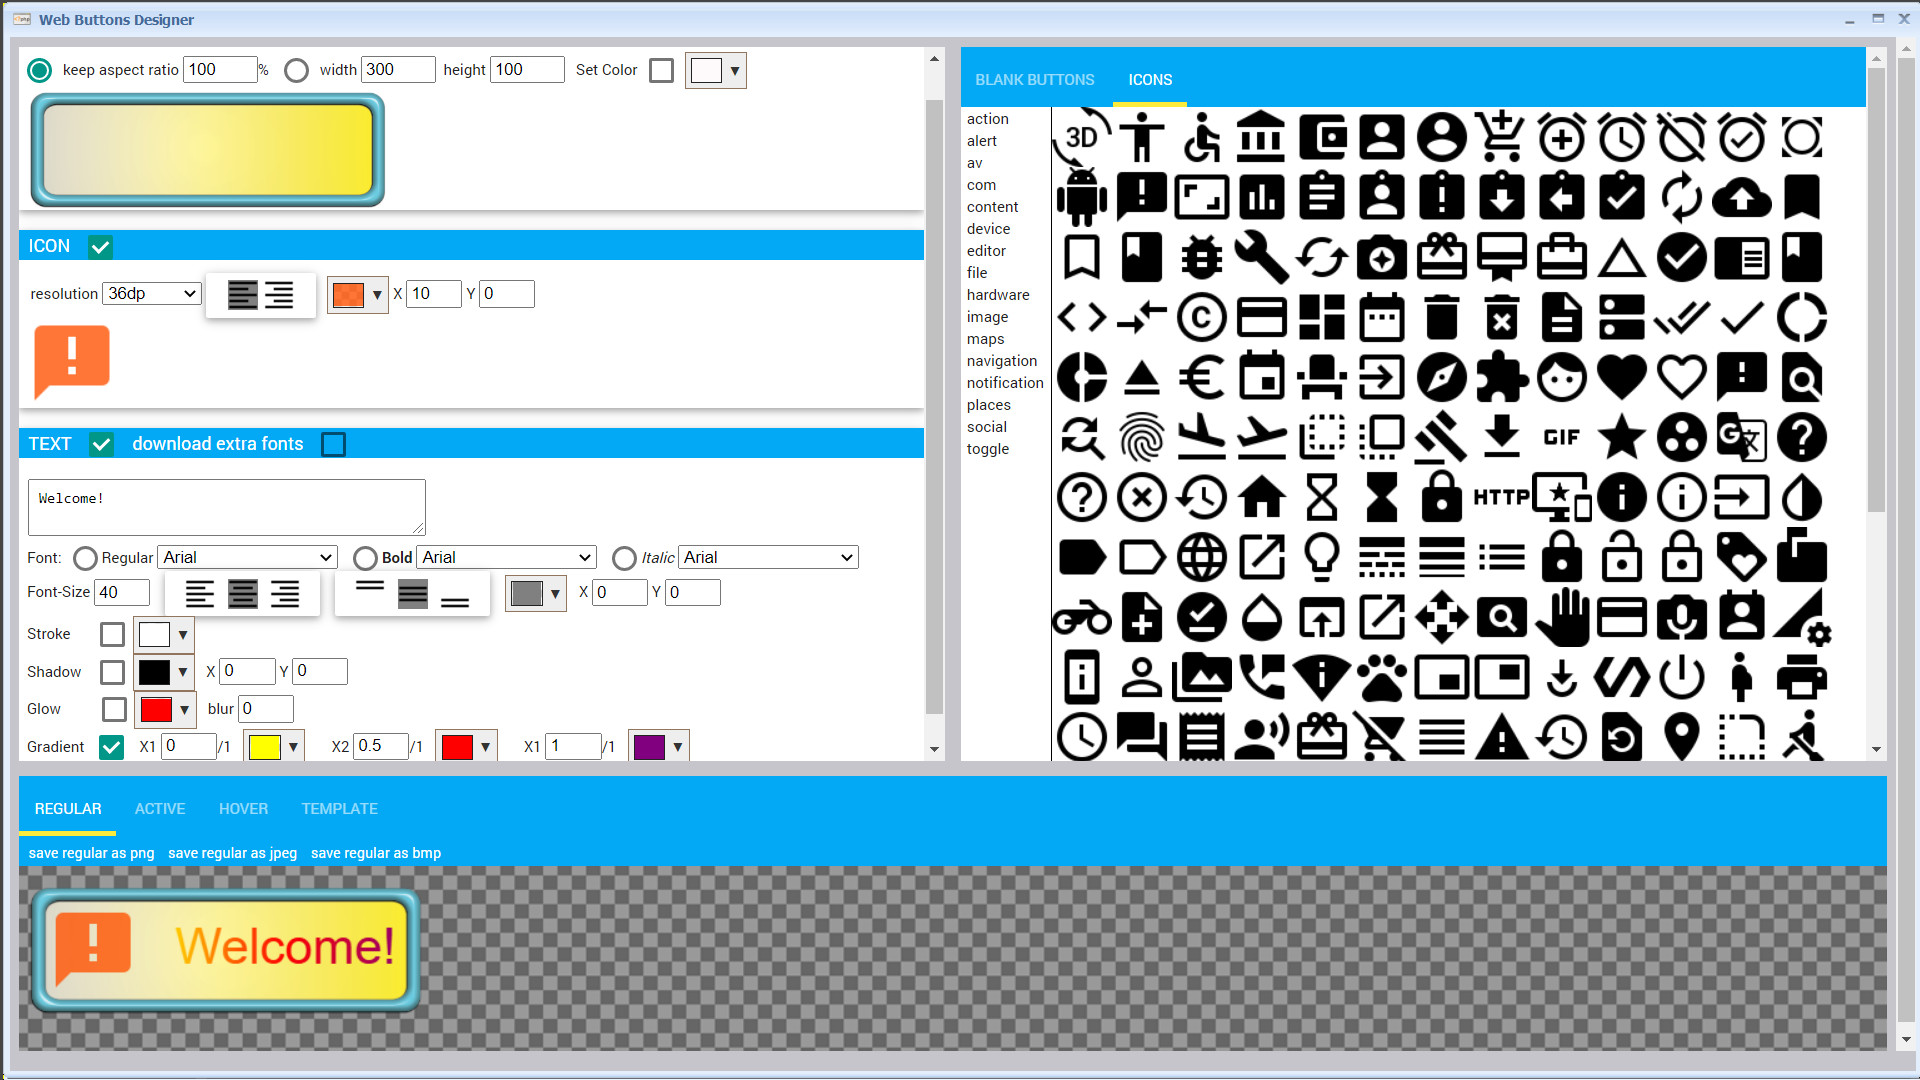Enable the Stroke checkbox for text
Screen dimensions: 1920x1080
(x=111, y=634)
